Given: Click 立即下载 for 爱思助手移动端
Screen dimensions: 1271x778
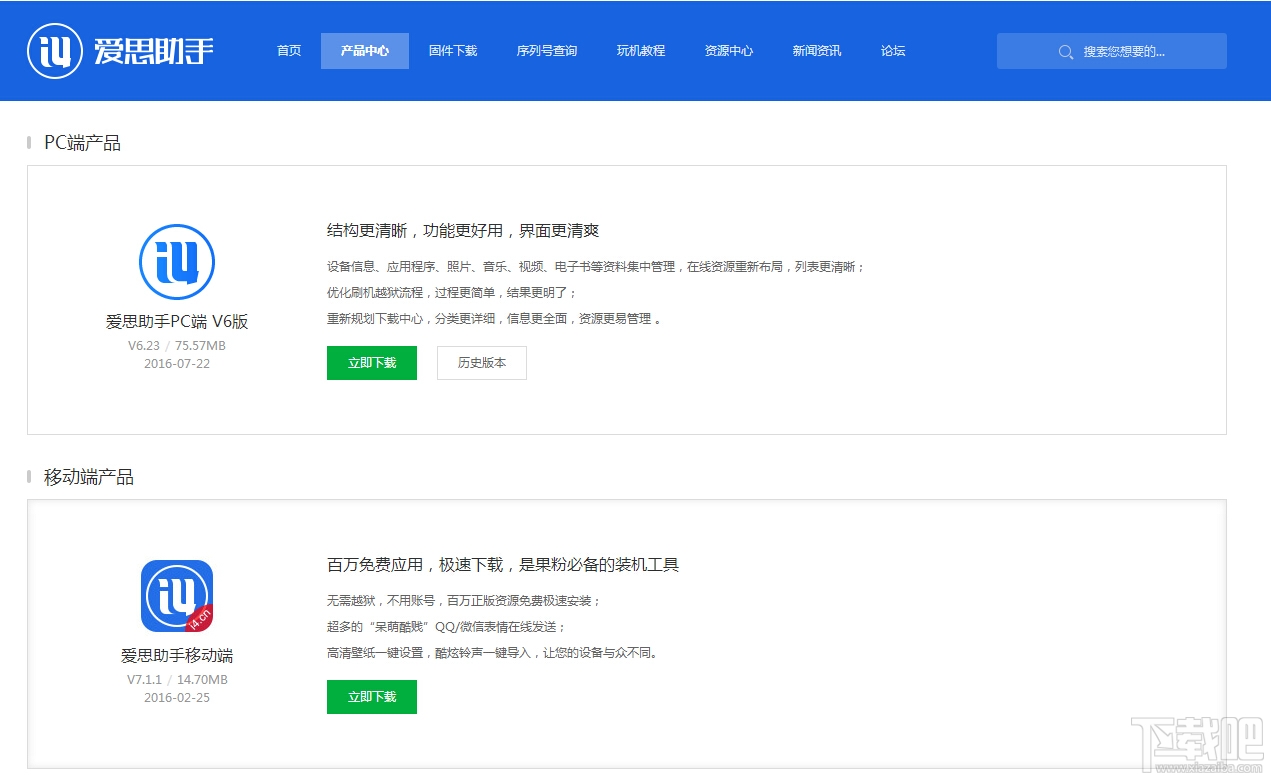Looking at the screenshot, I should click(371, 697).
